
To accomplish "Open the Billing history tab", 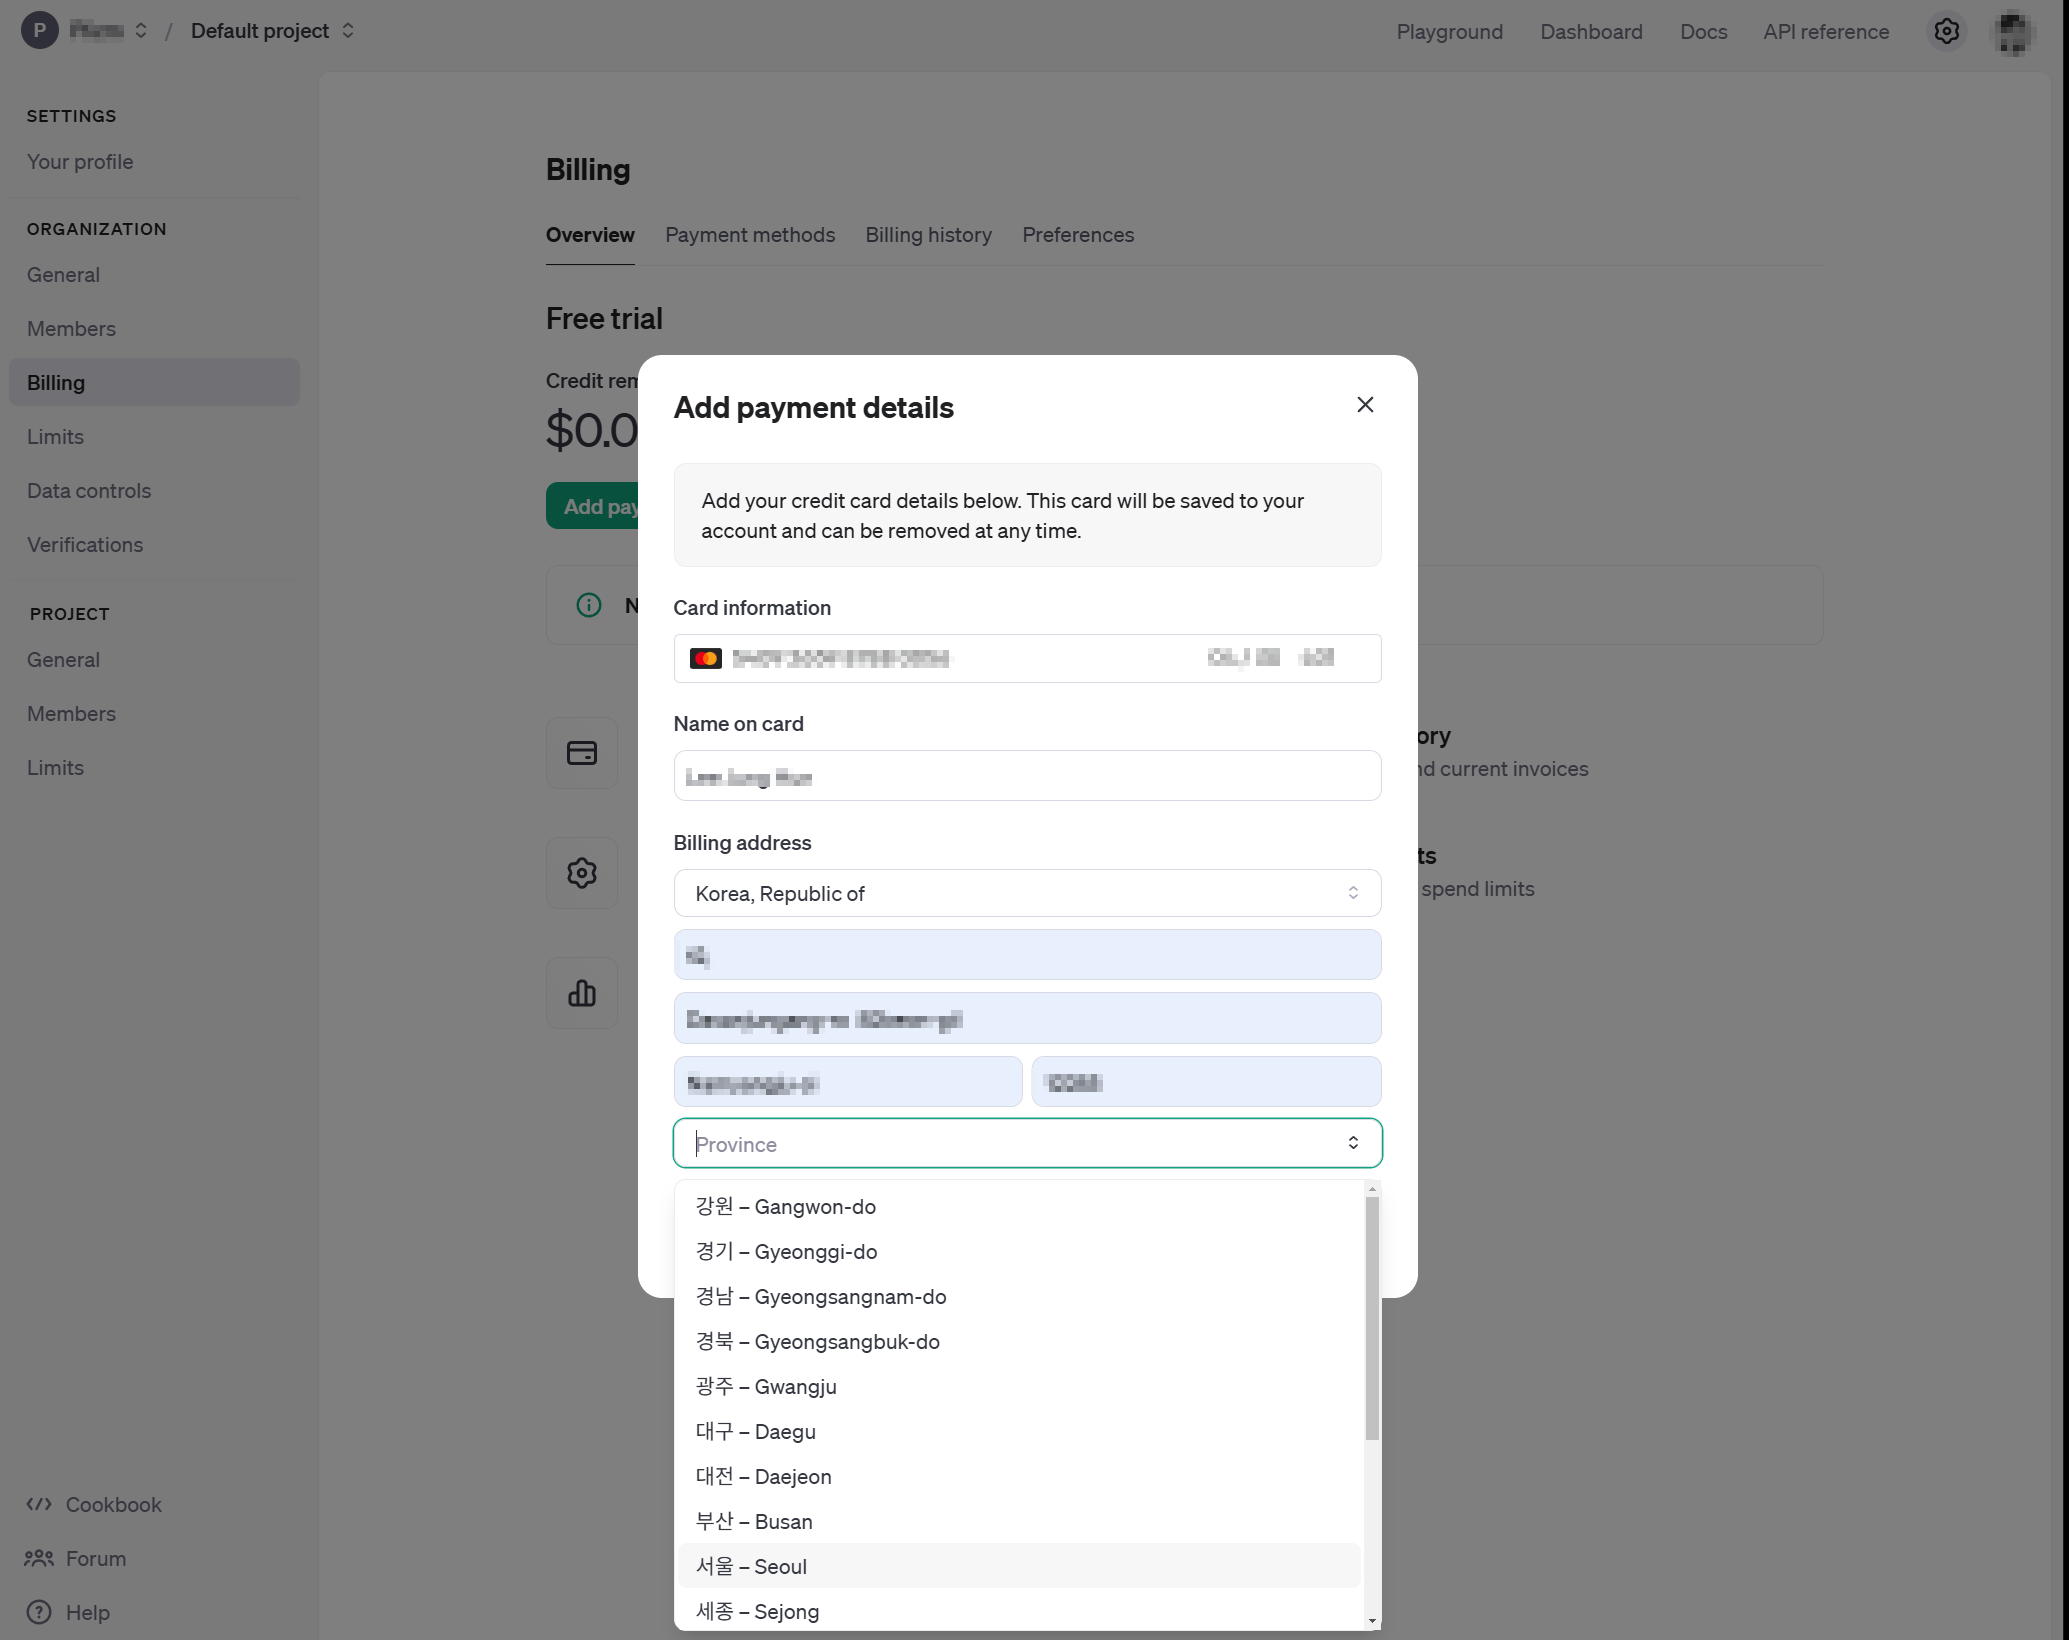I will click(928, 235).
